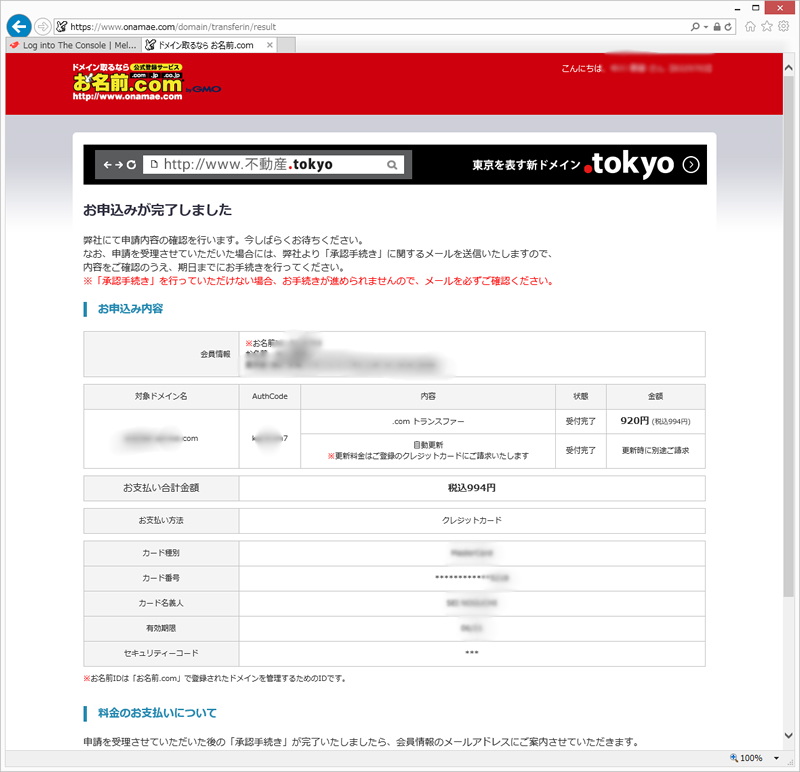
Task: Click the 金額 column header
Action: click(656, 396)
